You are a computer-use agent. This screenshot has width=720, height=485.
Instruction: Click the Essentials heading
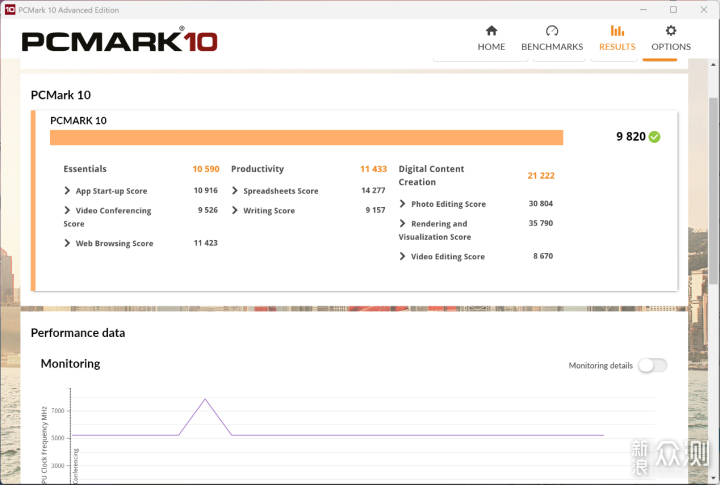point(85,169)
